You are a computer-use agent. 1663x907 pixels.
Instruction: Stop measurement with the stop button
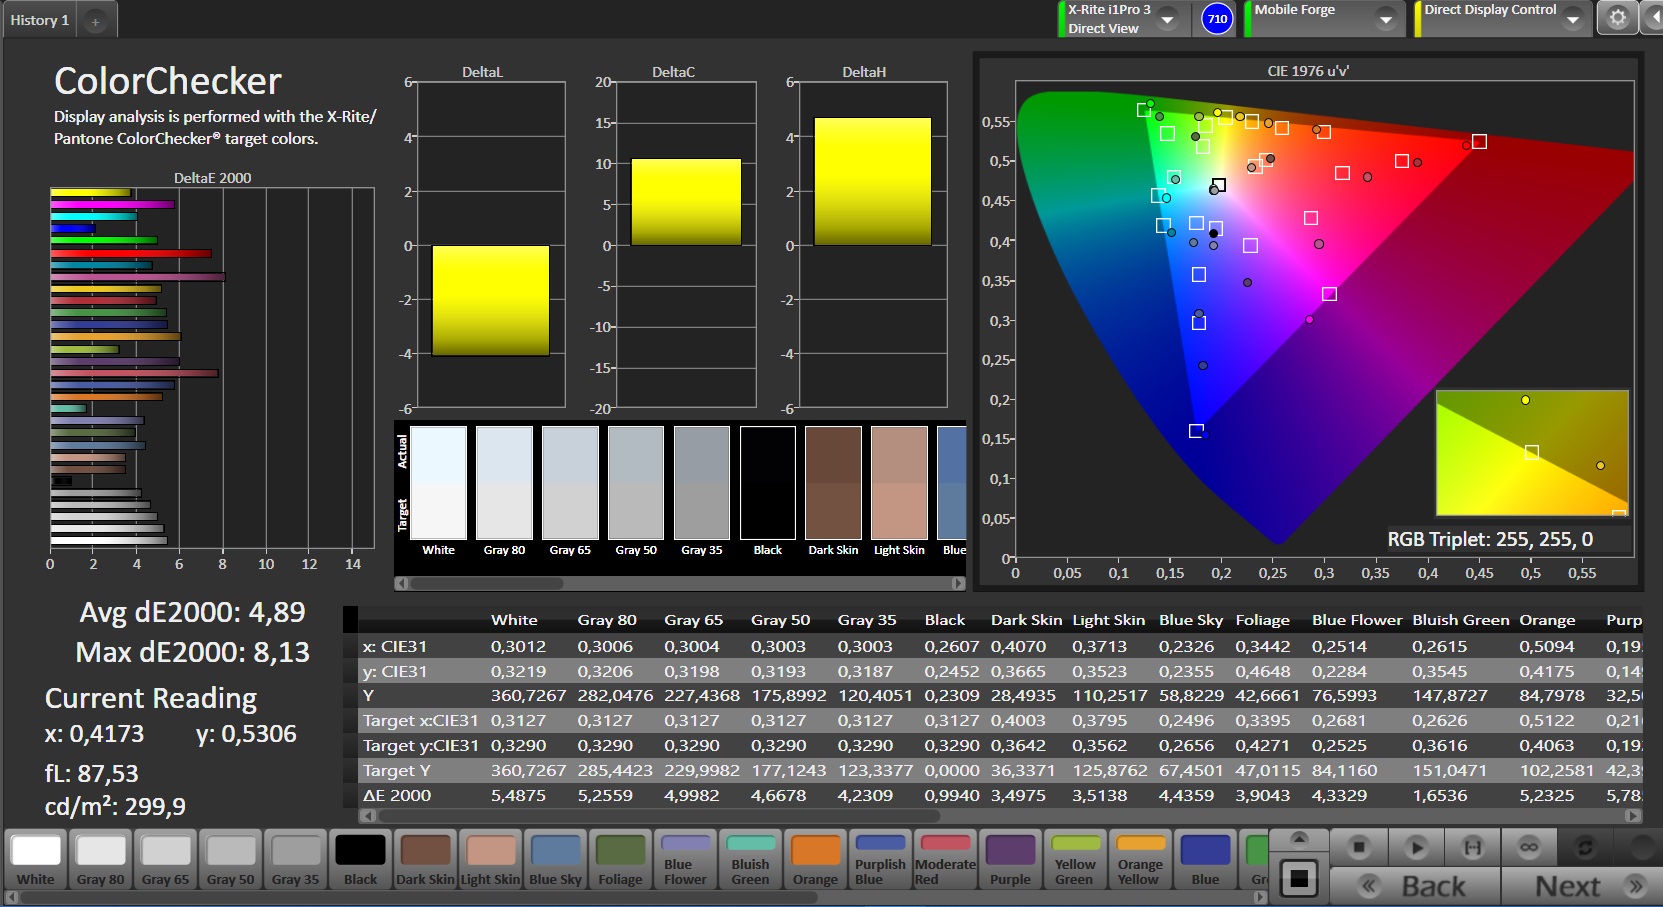1358,848
